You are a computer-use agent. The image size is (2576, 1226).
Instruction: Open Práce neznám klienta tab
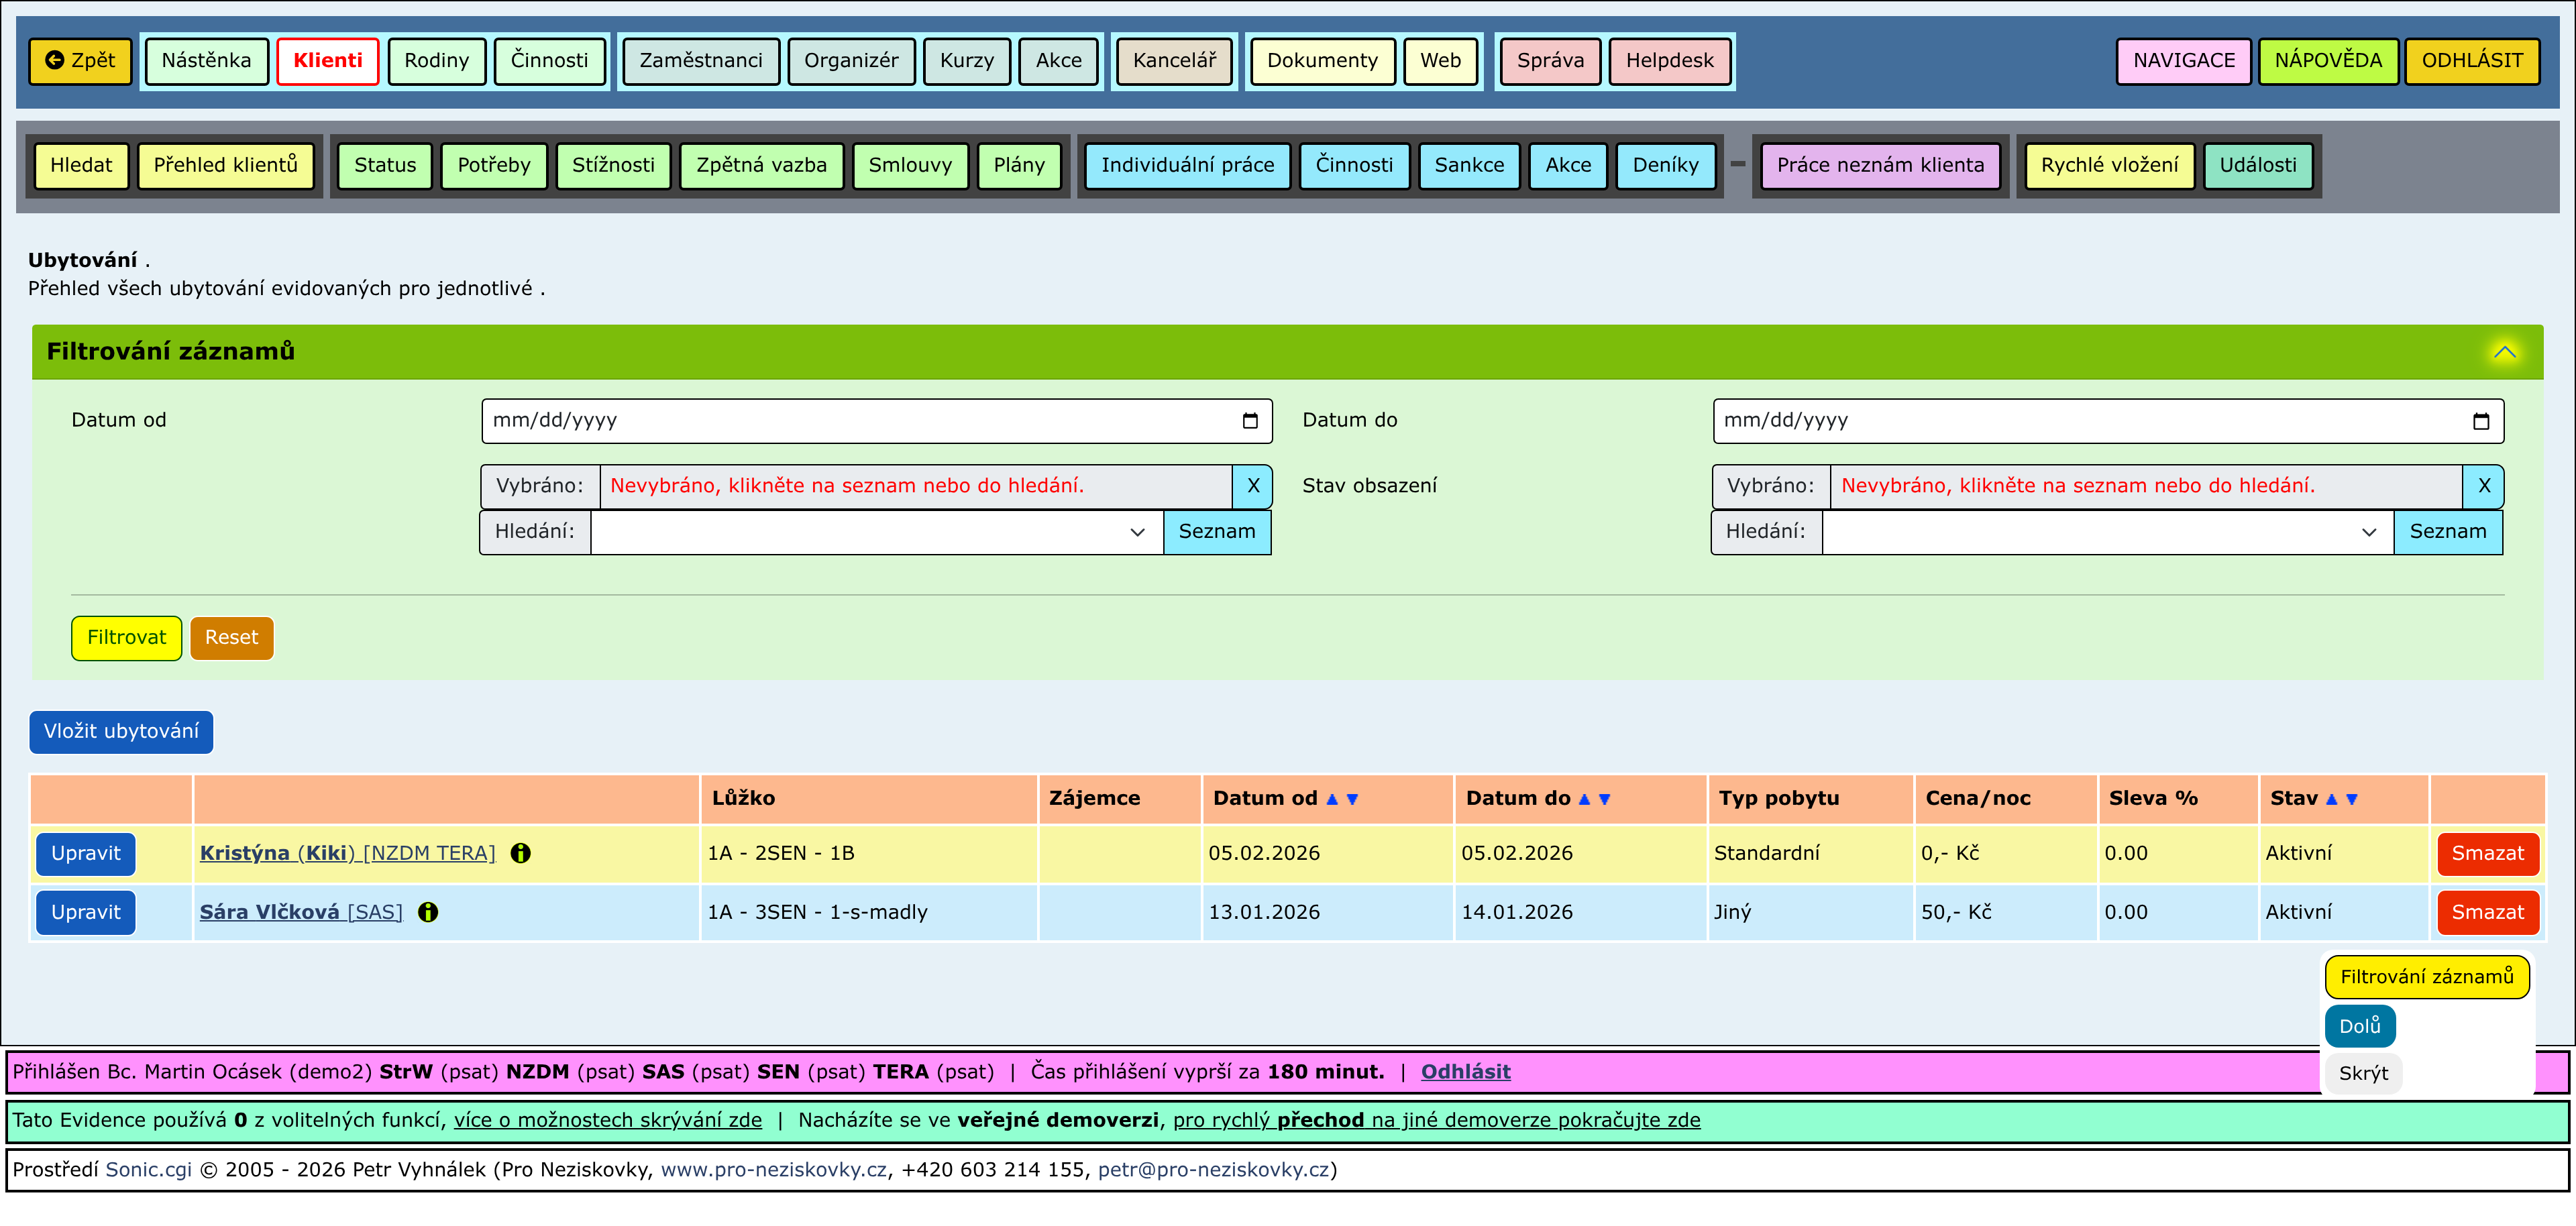click(1880, 166)
